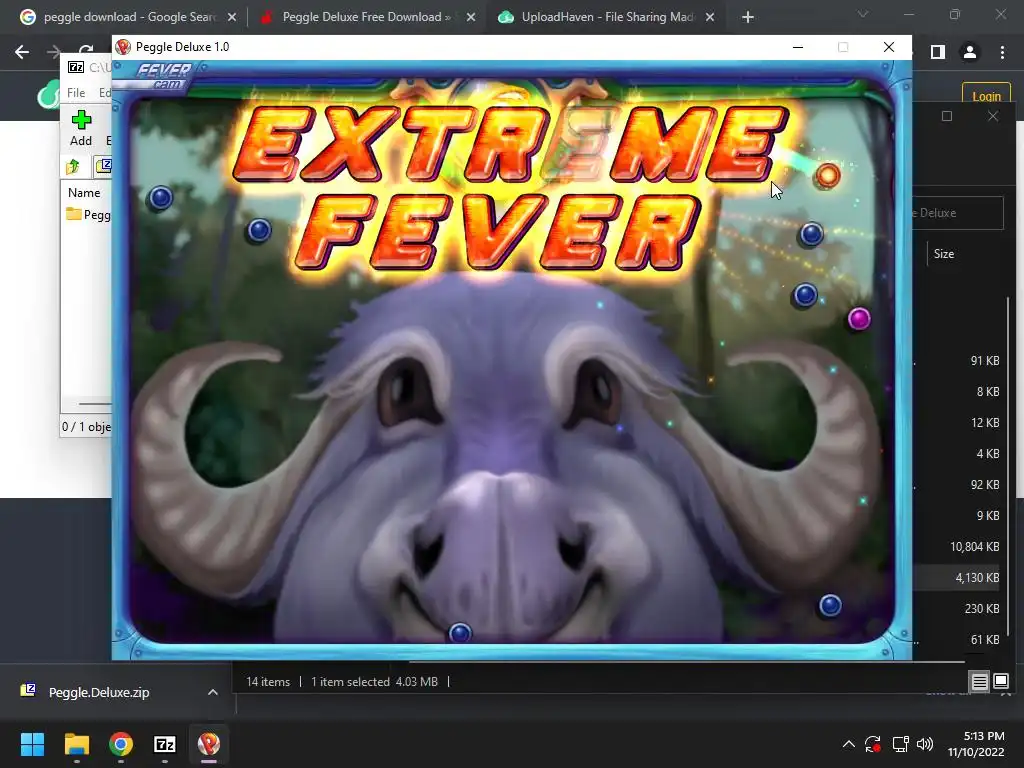The width and height of the screenshot is (1024, 768).
Task: Switch Explorer to large icons view
Action: pos(1000,682)
